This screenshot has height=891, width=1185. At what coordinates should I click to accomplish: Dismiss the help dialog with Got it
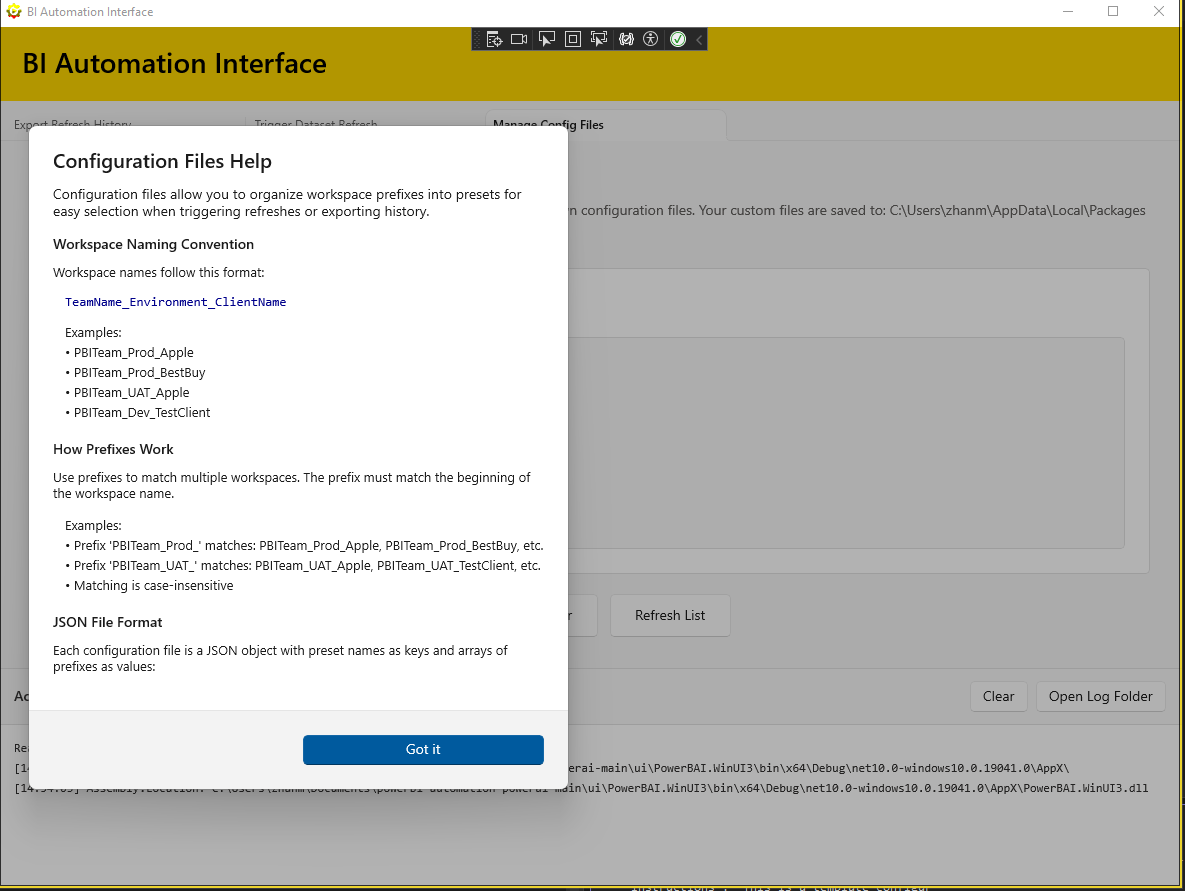click(x=423, y=749)
